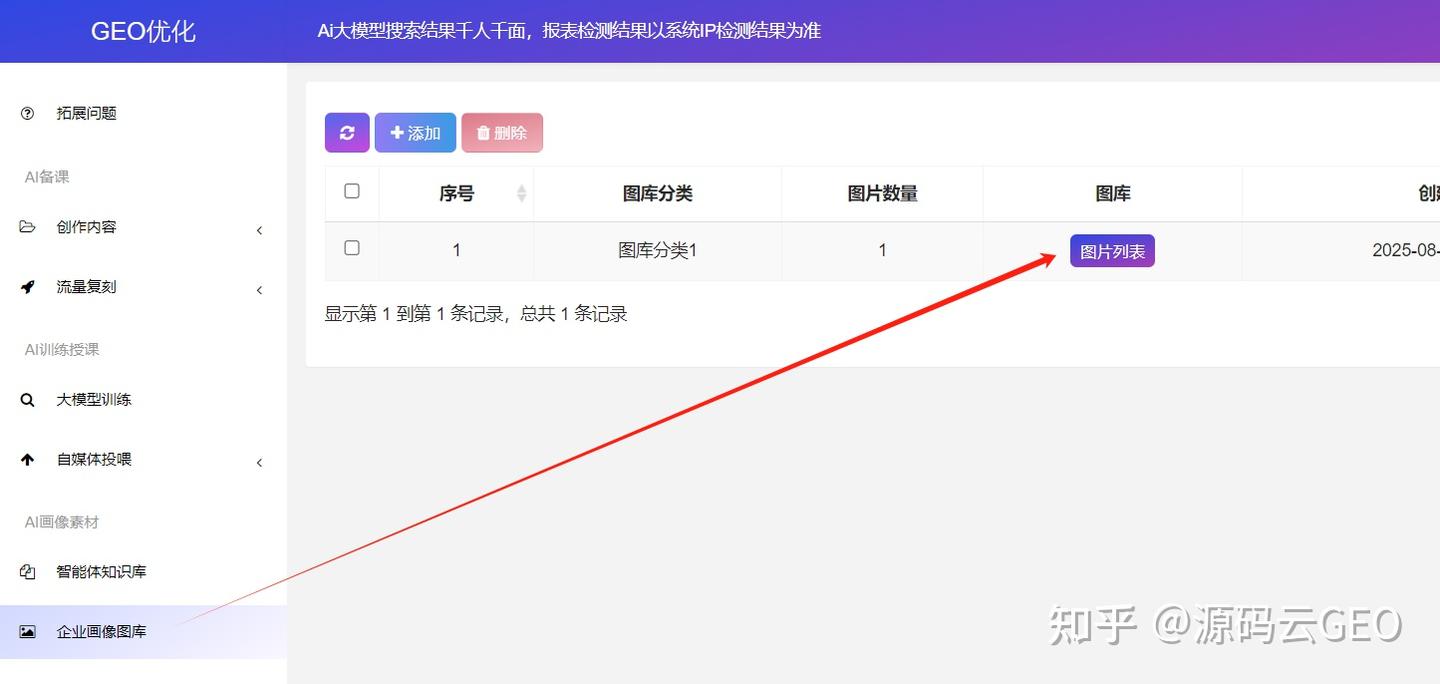Image resolution: width=1440 pixels, height=684 pixels.
Task: Click the magnifier icon beside 大模型训练
Action: click(27, 400)
